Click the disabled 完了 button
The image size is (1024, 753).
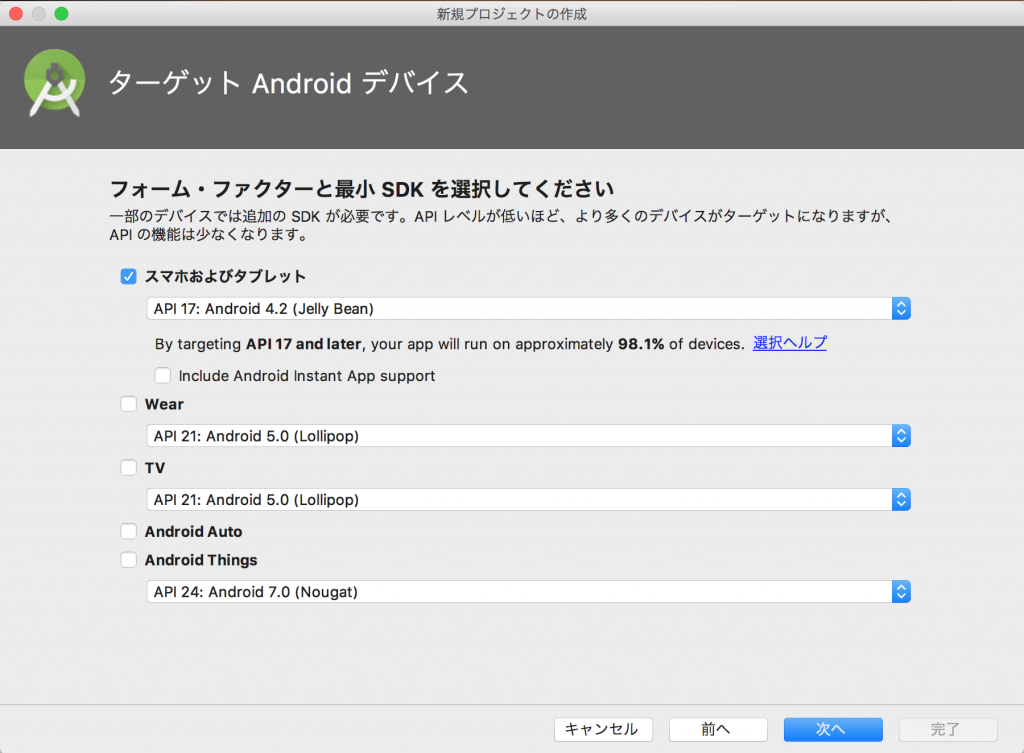(948, 729)
